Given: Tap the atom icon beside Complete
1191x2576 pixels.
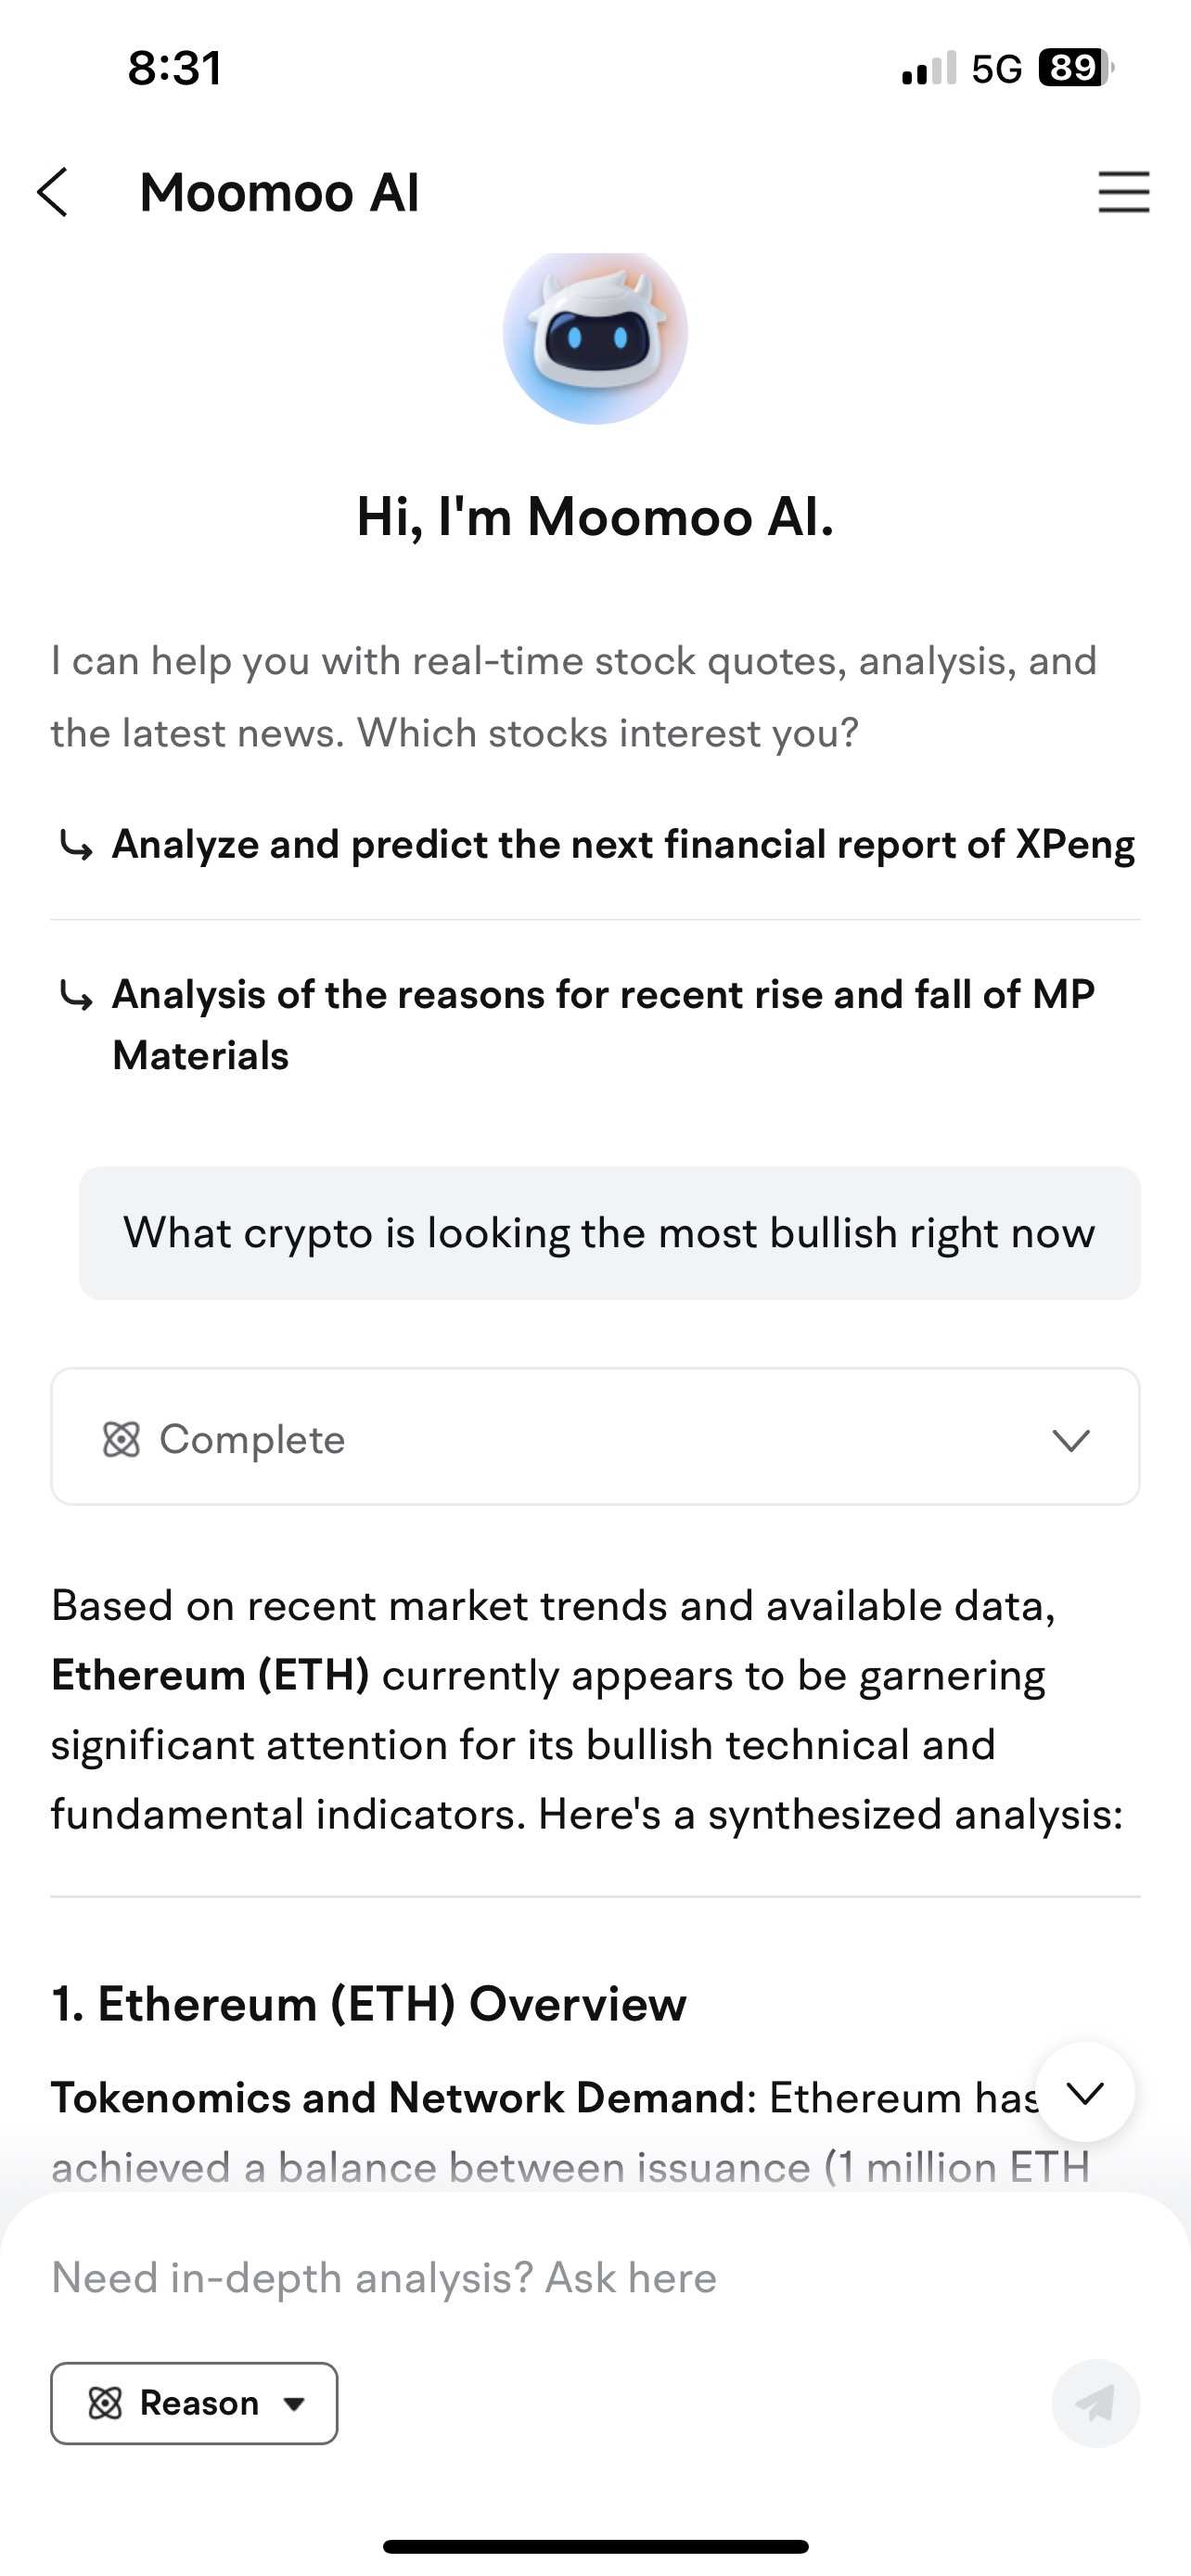Looking at the screenshot, I should (122, 1440).
